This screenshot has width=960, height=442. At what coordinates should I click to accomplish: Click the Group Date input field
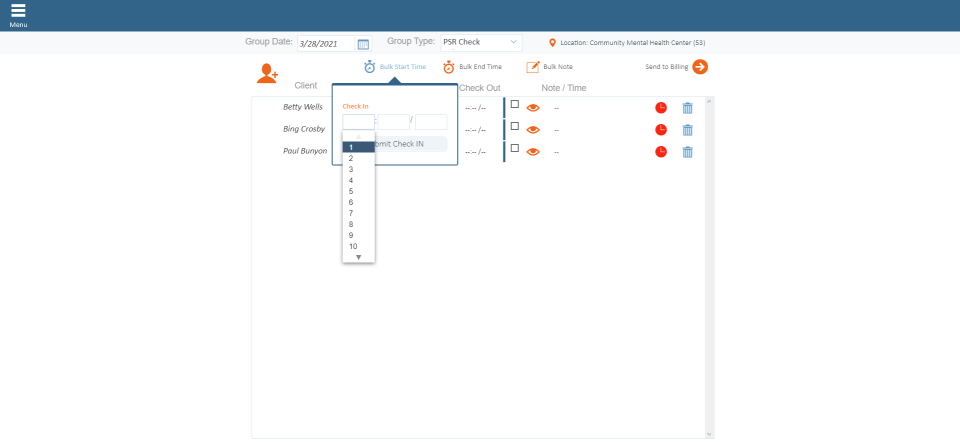[326, 44]
